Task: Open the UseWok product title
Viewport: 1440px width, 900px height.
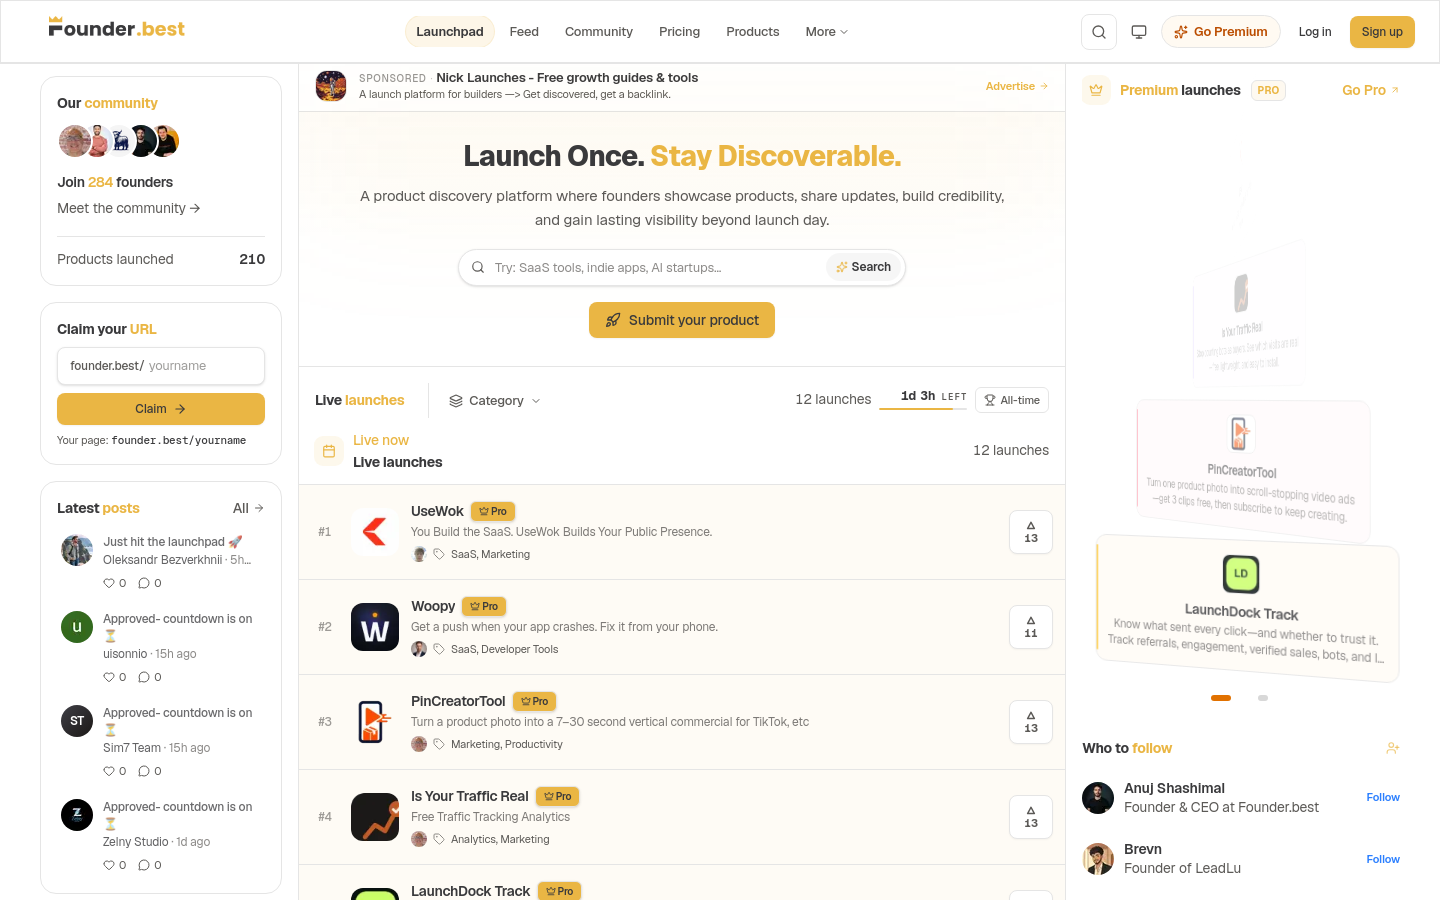Action: (x=437, y=511)
